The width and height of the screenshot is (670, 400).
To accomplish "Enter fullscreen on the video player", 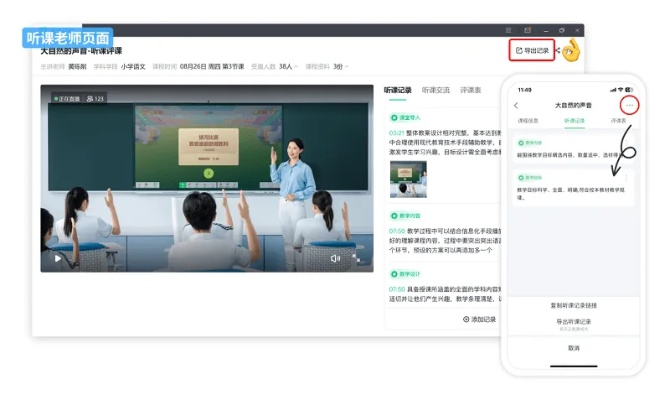I will click(358, 258).
